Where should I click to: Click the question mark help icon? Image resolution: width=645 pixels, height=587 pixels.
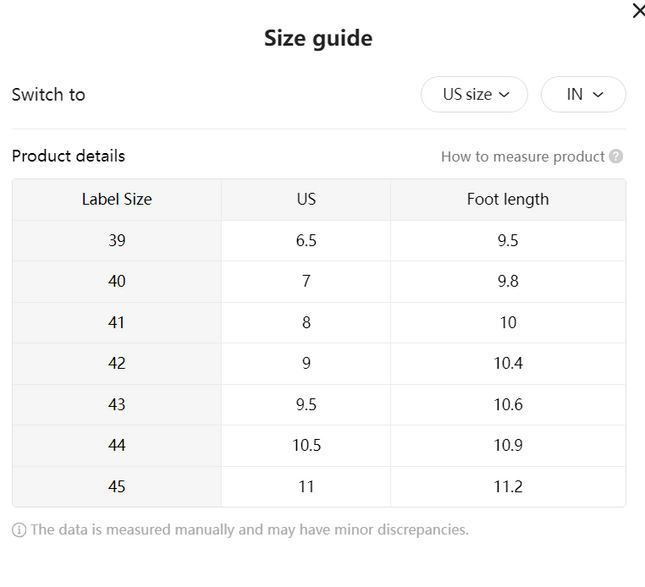coord(616,156)
